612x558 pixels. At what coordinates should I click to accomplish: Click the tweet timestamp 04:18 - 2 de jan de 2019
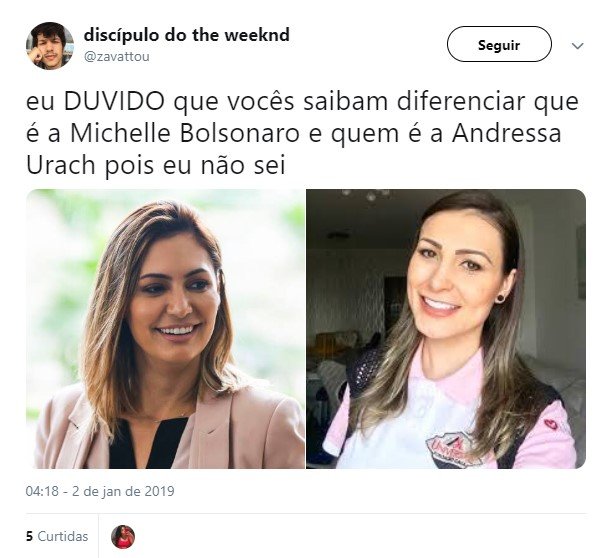100,491
